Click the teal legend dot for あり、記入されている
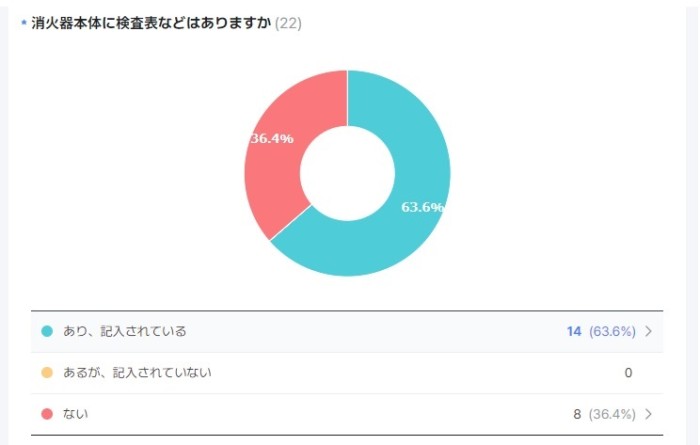The image size is (700, 445). coord(47,331)
